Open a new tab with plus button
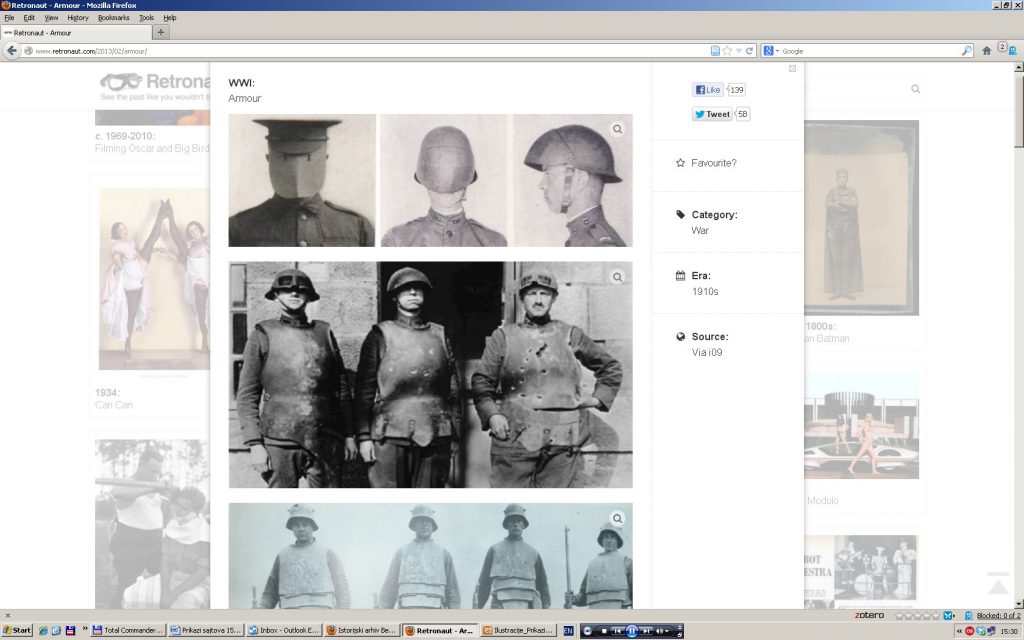Viewport: 1024px width, 640px height. [161, 32]
